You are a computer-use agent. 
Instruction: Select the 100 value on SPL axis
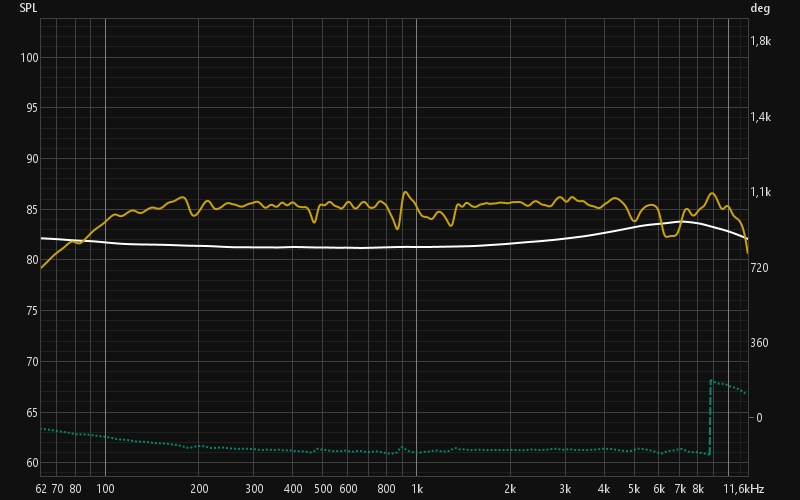tap(29, 58)
